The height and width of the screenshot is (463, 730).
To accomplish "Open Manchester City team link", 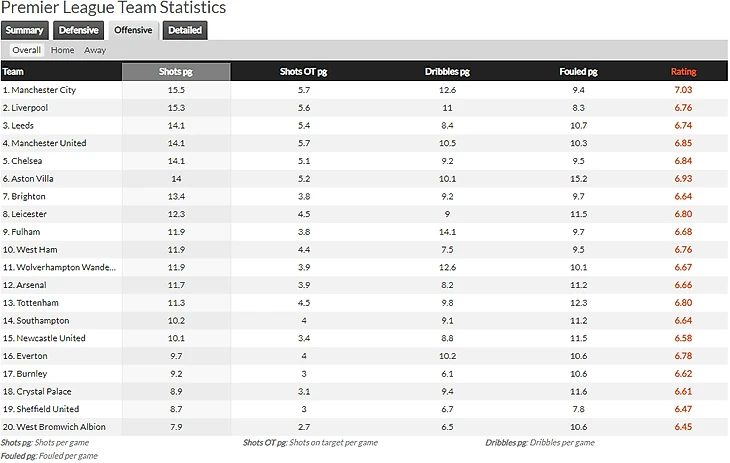I will (x=44, y=90).
